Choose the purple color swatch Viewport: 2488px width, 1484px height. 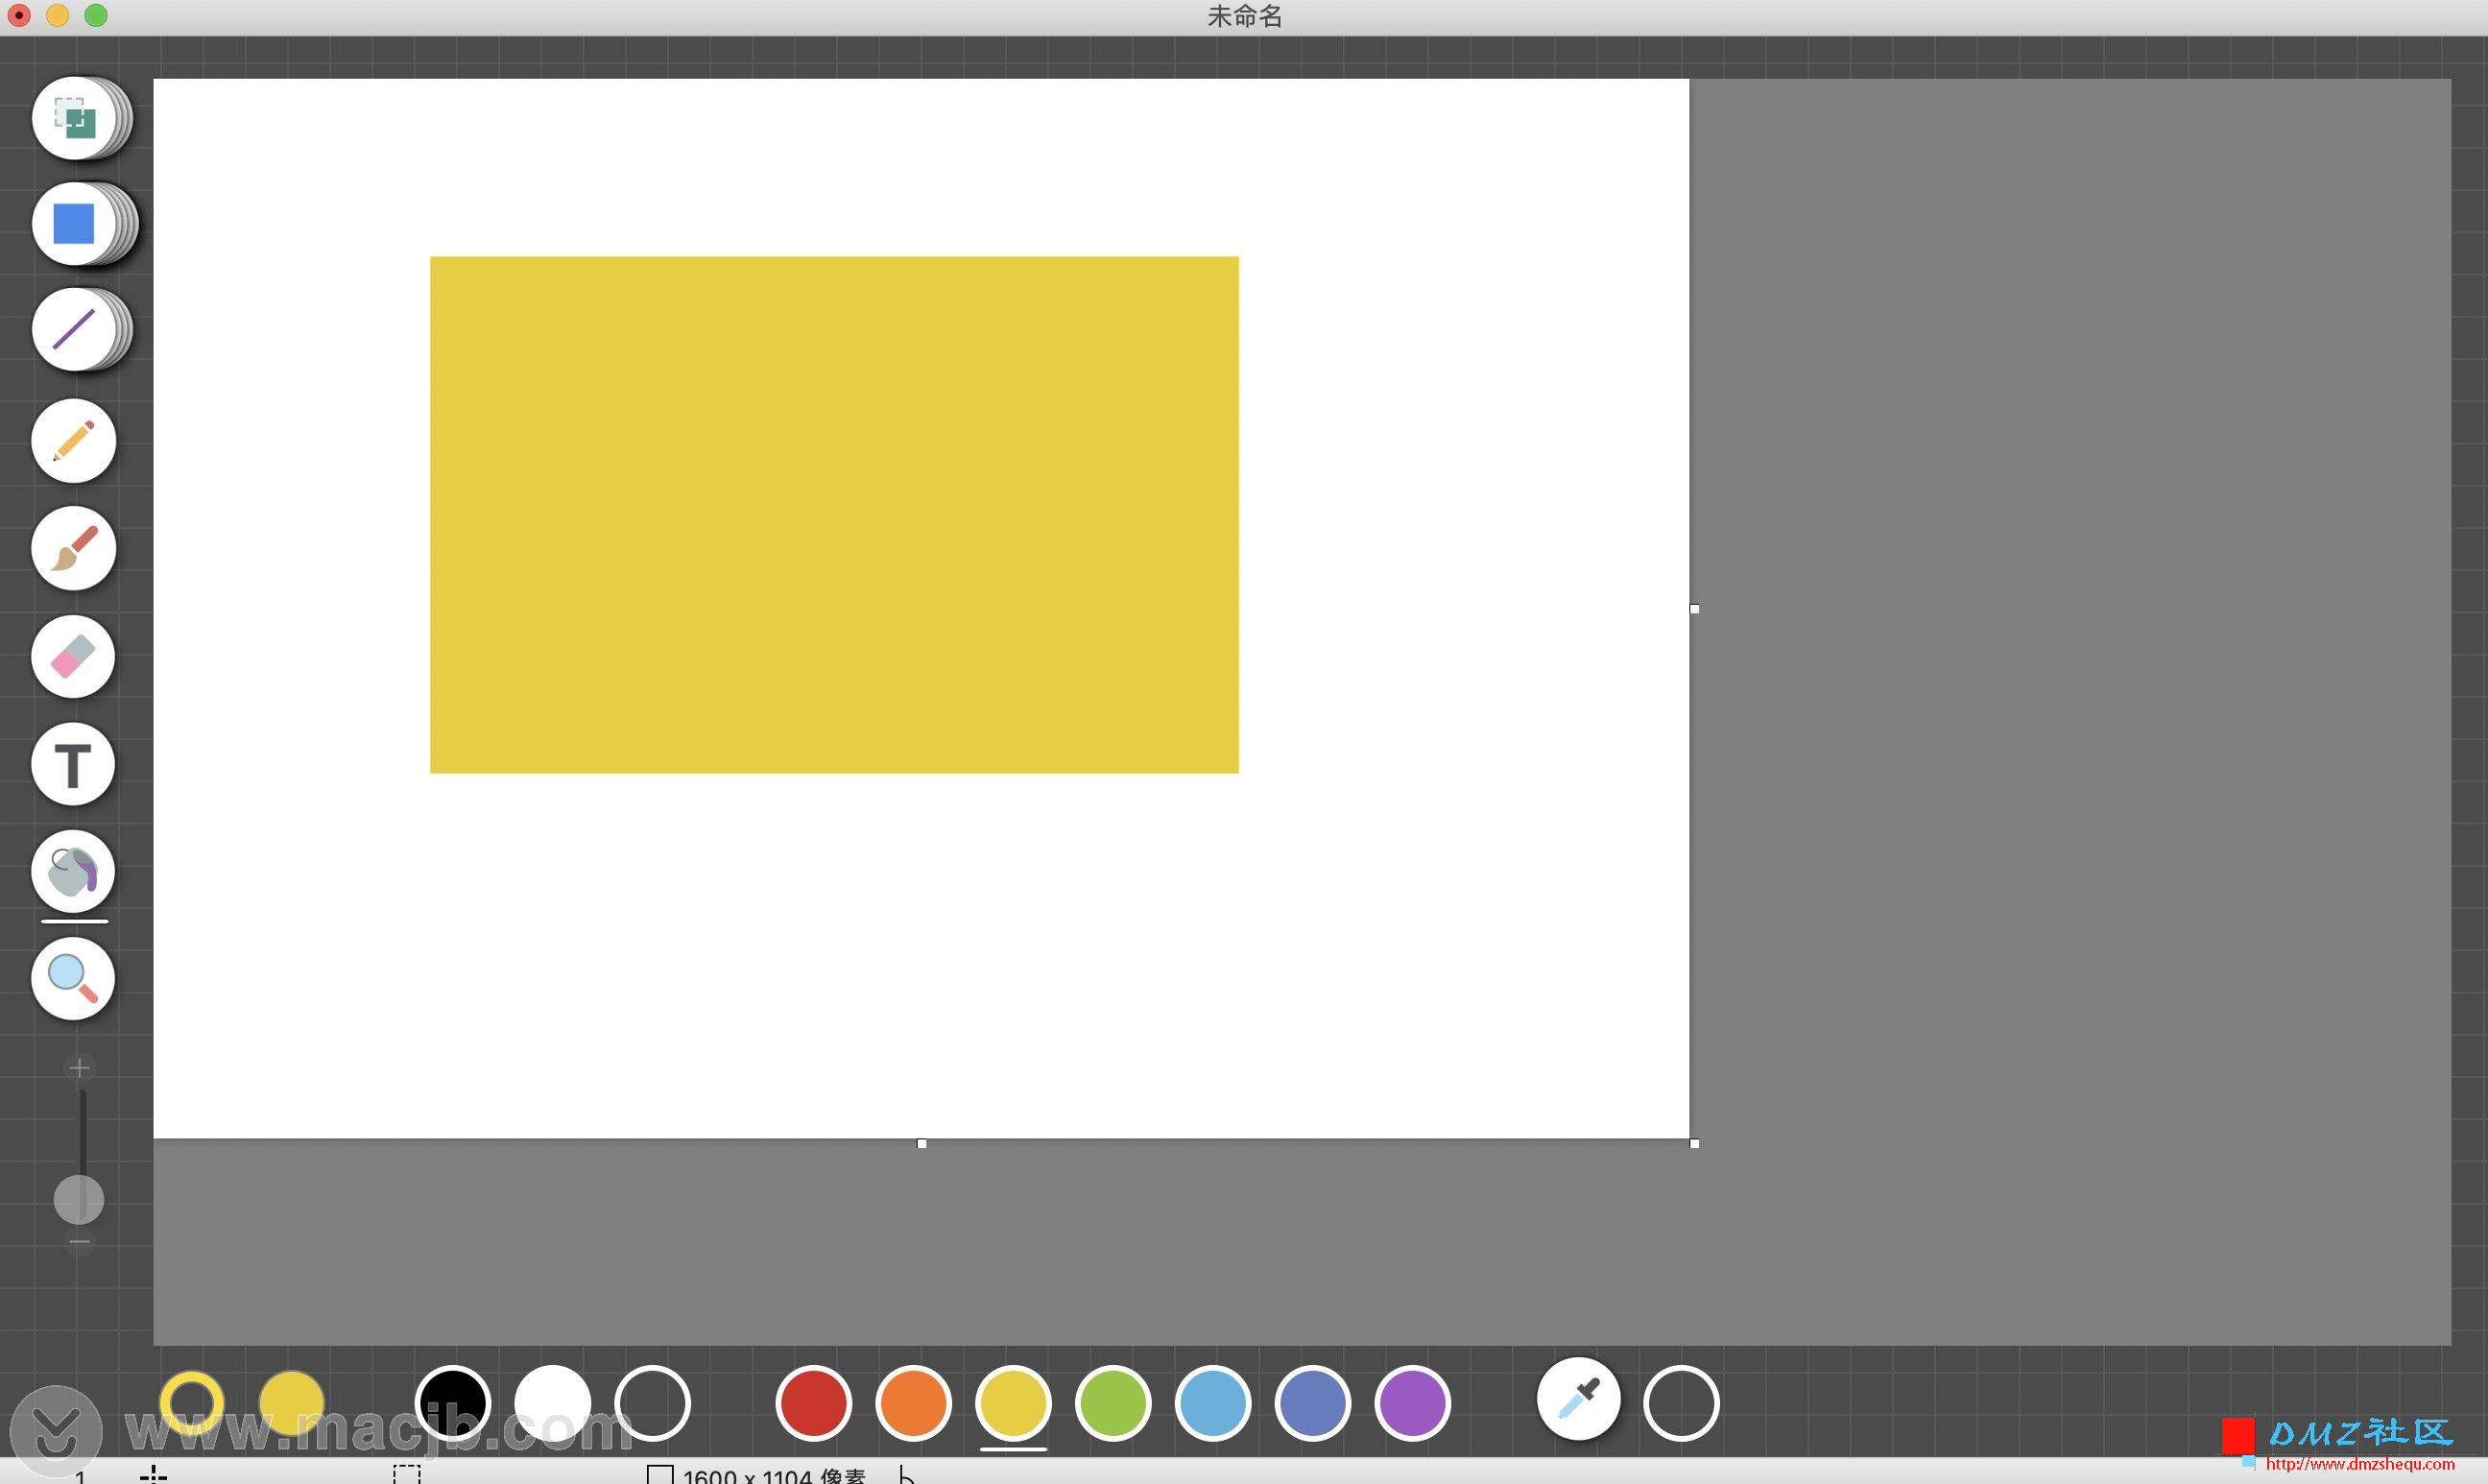coord(1413,1403)
